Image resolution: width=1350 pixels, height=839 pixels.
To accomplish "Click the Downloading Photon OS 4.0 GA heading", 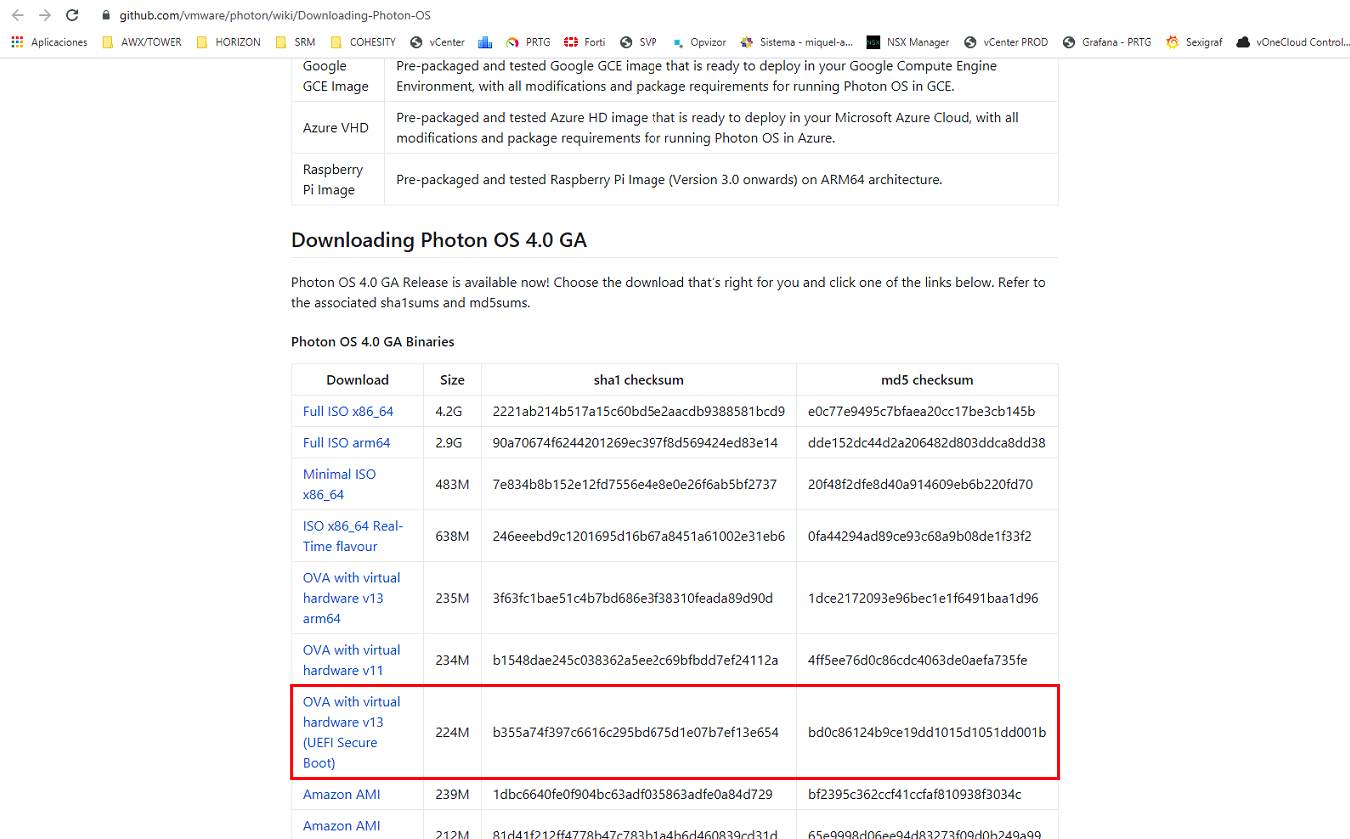I will tap(439, 240).
